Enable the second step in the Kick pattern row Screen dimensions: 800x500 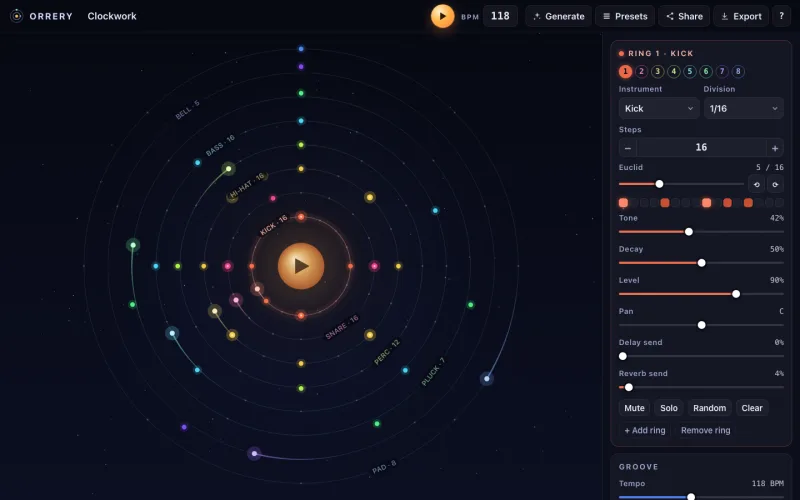(634, 203)
